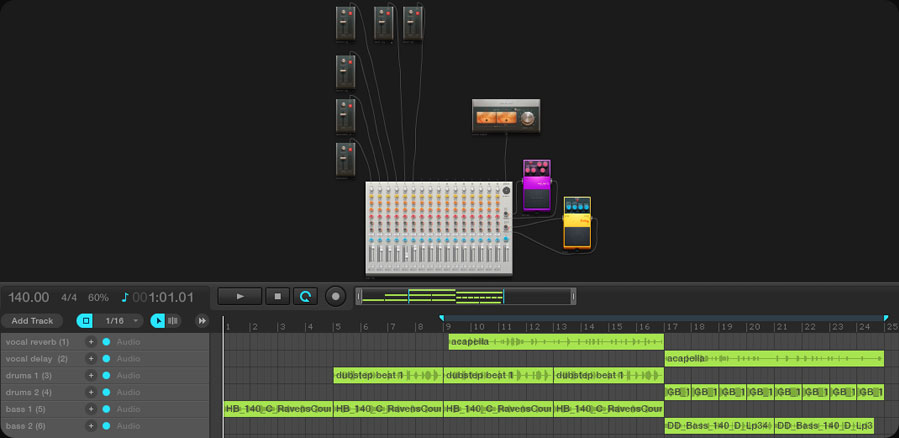Click the plus icon on drums 1 (3)

pos(91,376)
